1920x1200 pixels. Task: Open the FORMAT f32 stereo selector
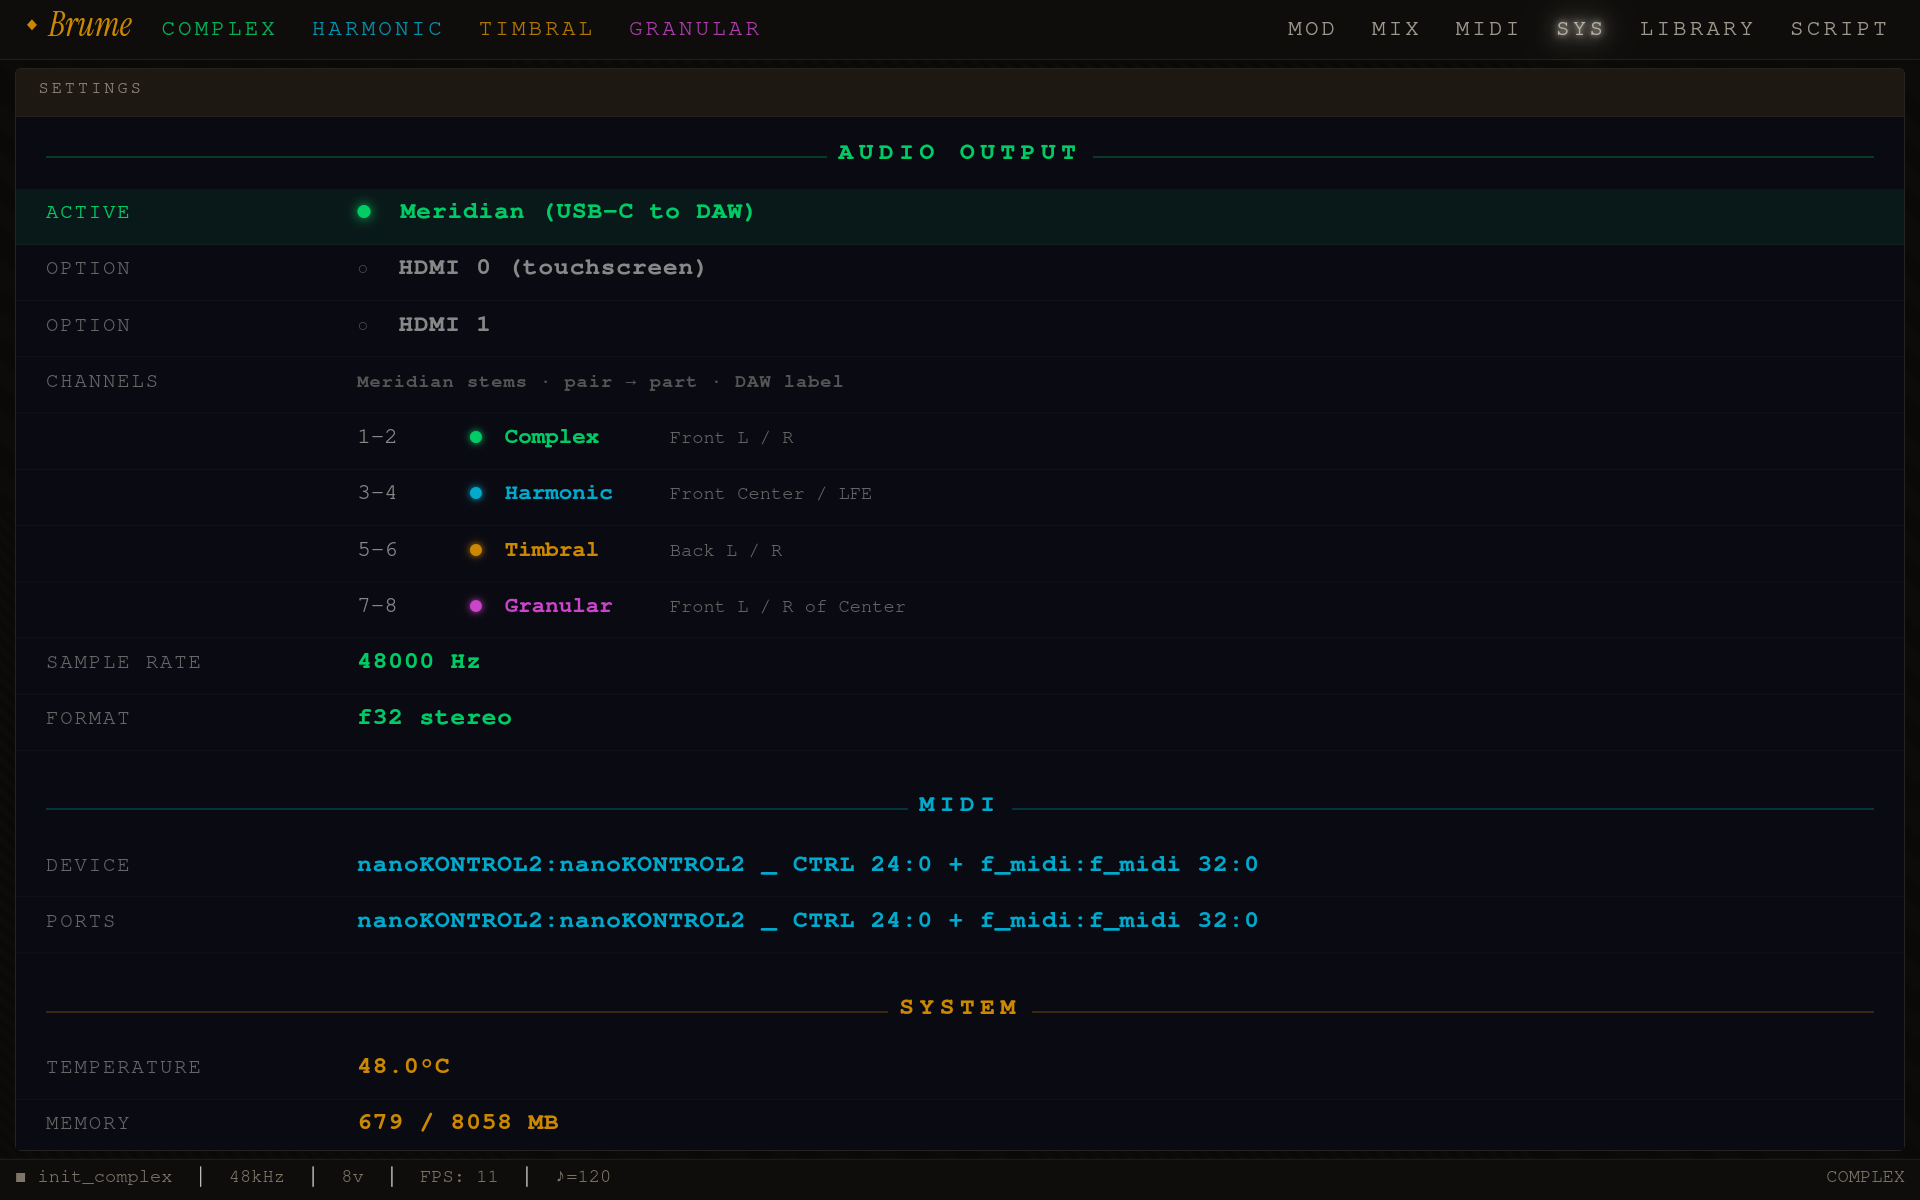(x=434, y=717)
